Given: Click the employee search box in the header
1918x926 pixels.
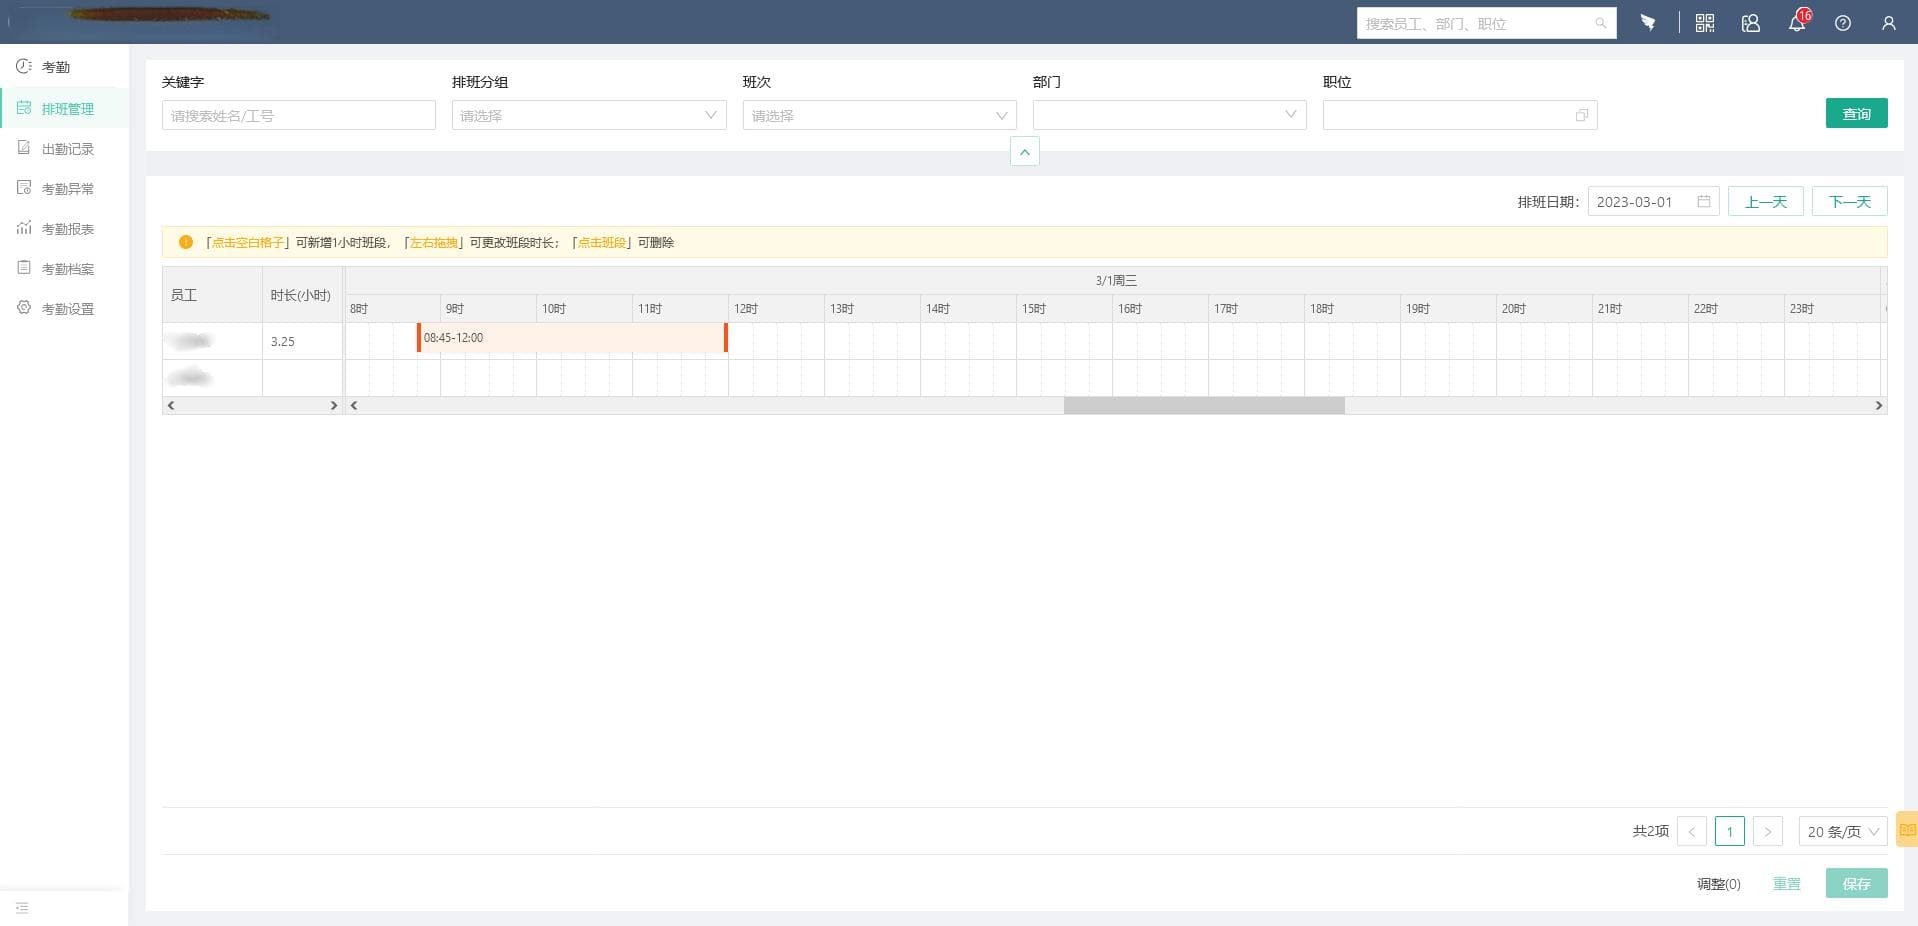Looking at the screenshot, I should (x=1486, y=23).
